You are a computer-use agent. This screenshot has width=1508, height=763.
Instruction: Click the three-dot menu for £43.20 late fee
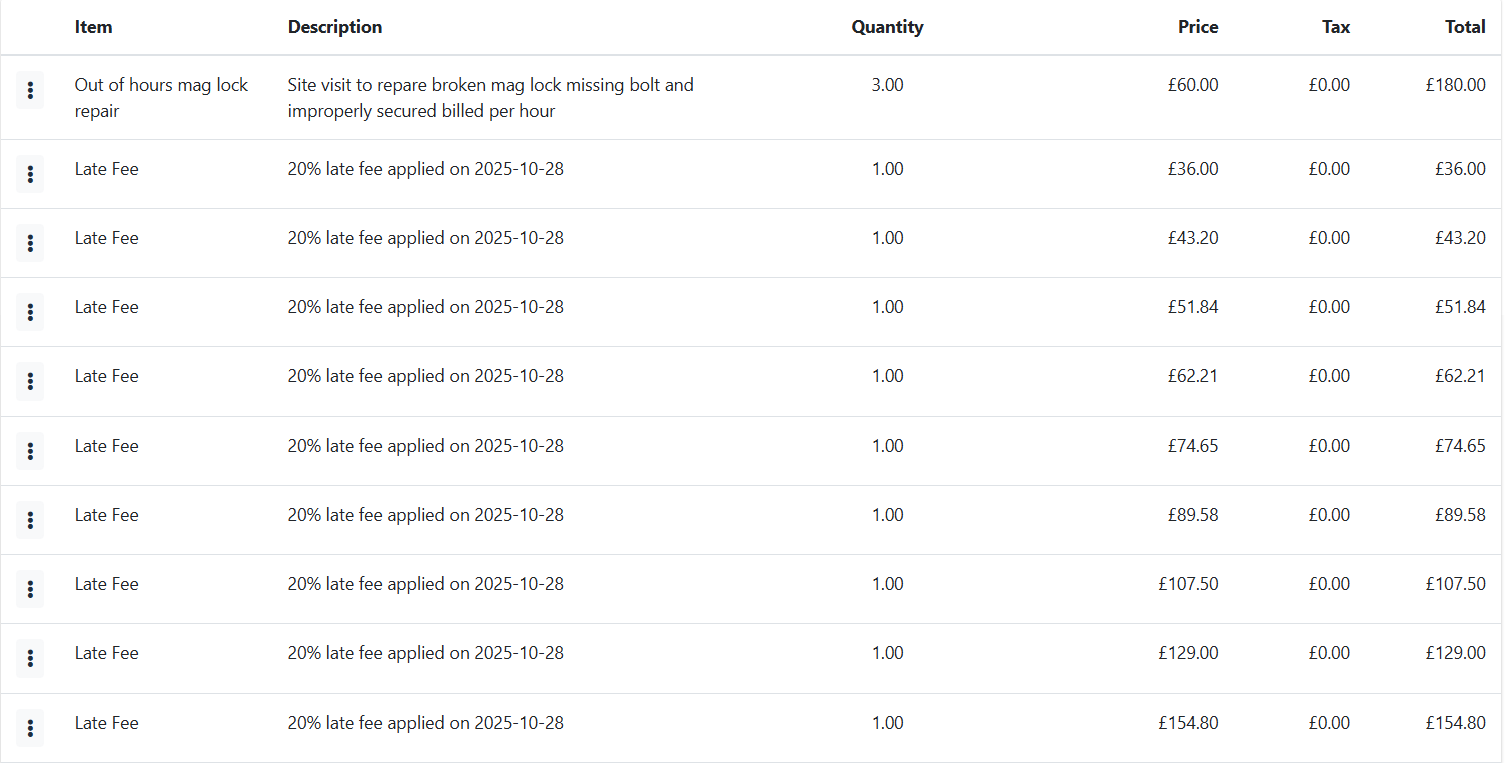[30, 243]
